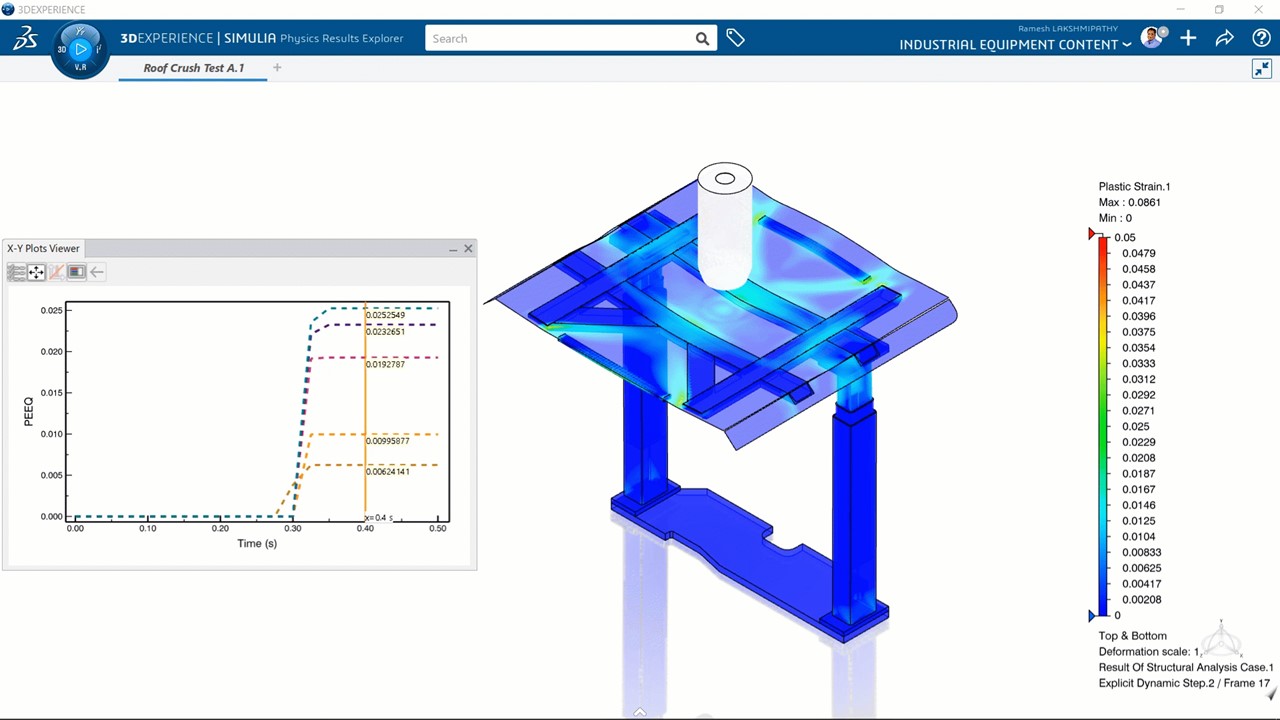Click the Plastic Strain color legend bar
The image size is (1280, 720).
pos(1103,425)
